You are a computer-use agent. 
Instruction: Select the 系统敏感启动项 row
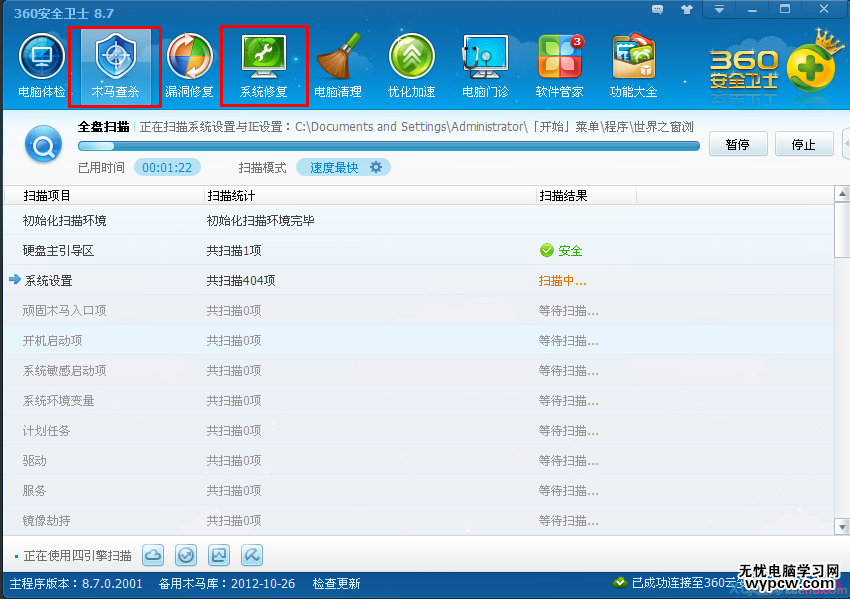pyautogui.click(x=418, y=371)
